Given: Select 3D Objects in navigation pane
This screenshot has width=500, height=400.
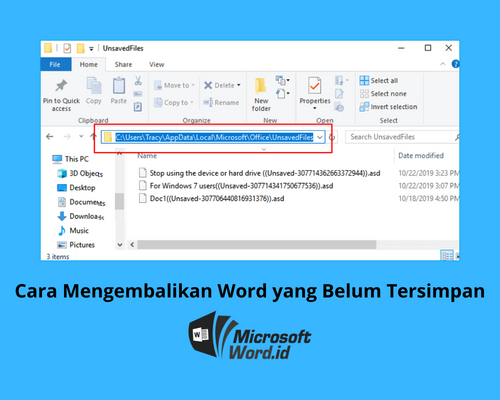Looking at the screenshot, I should (80, 173).
